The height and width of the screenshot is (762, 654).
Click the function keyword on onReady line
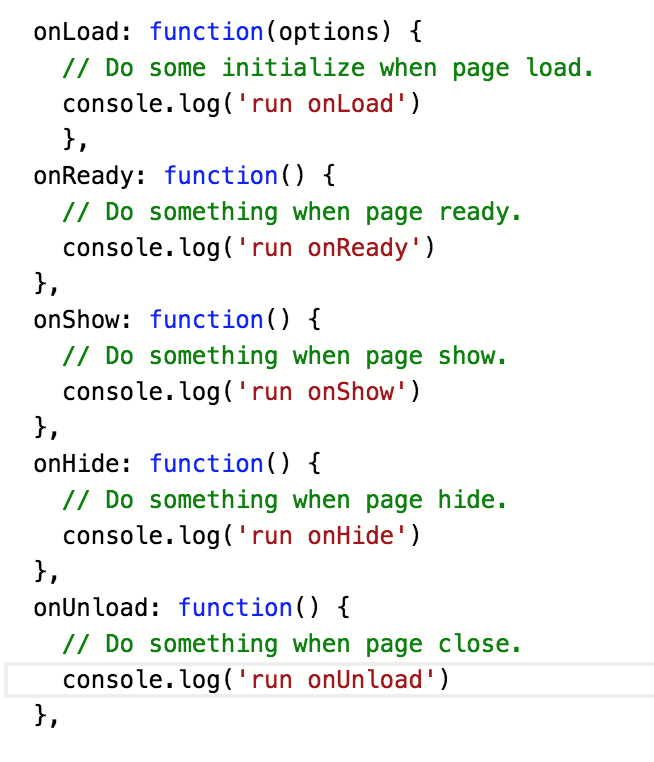(221, 176)
